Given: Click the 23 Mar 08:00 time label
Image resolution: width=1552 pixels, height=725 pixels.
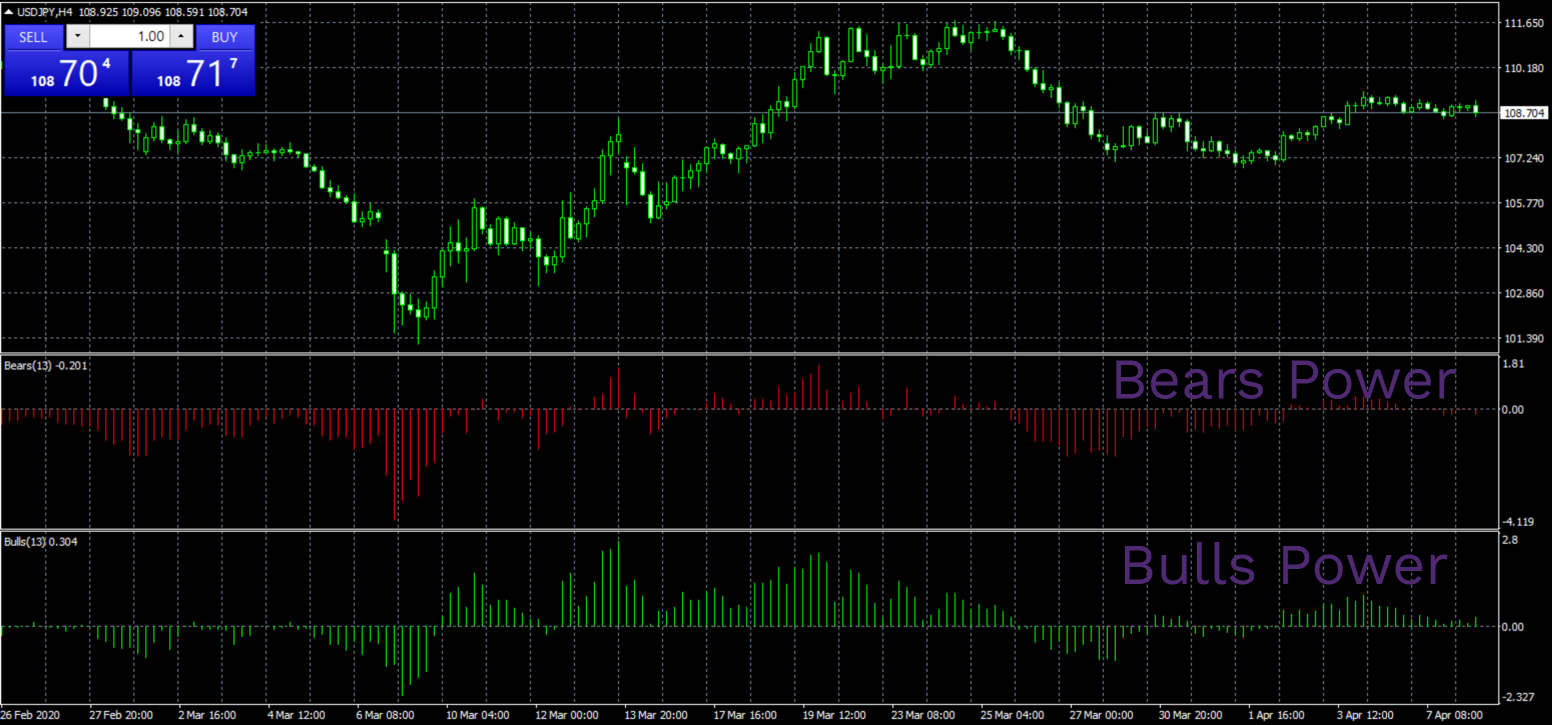Looking at the screenshot, I should coord(922,716).
